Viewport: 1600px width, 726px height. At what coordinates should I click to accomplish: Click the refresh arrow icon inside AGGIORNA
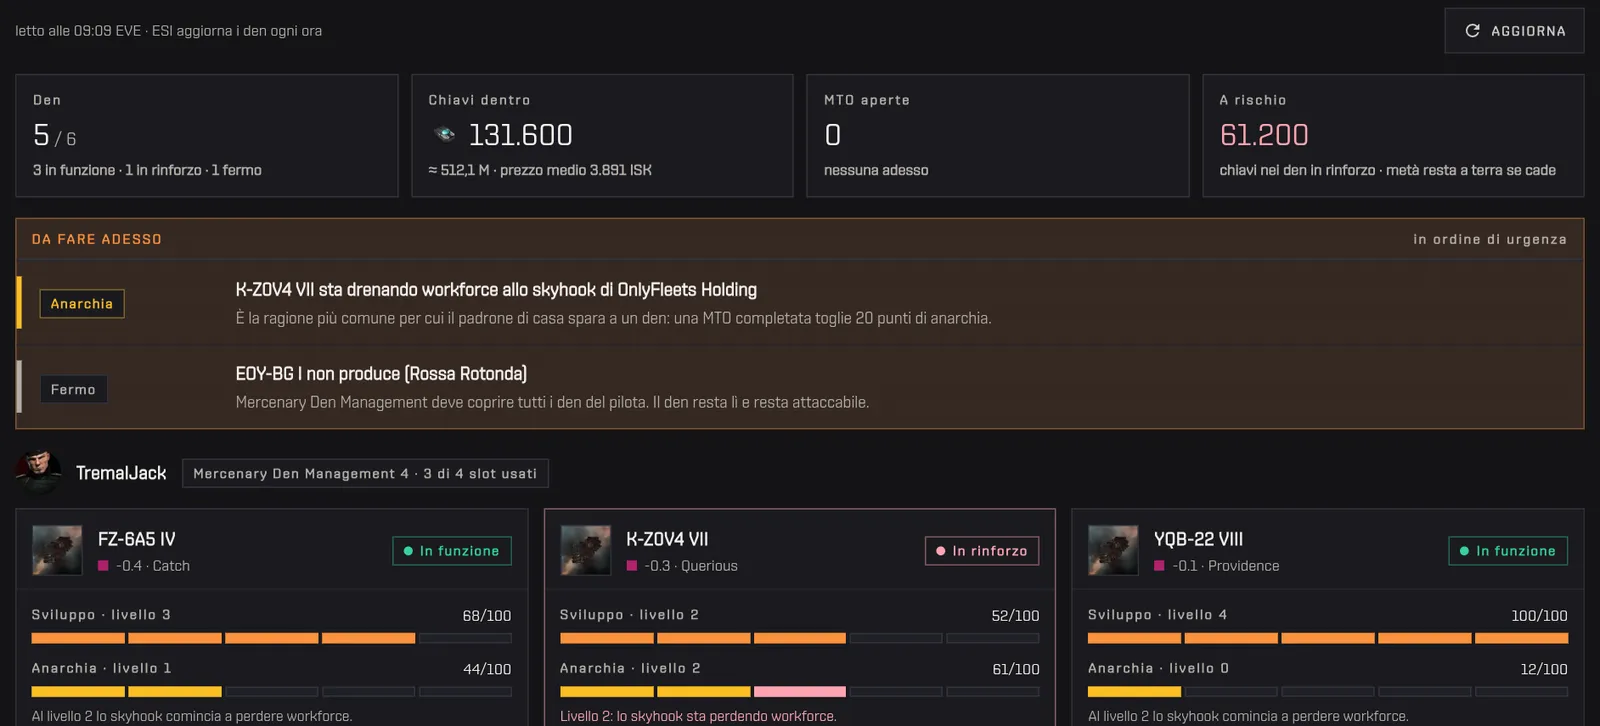[x=1472, y=31]
